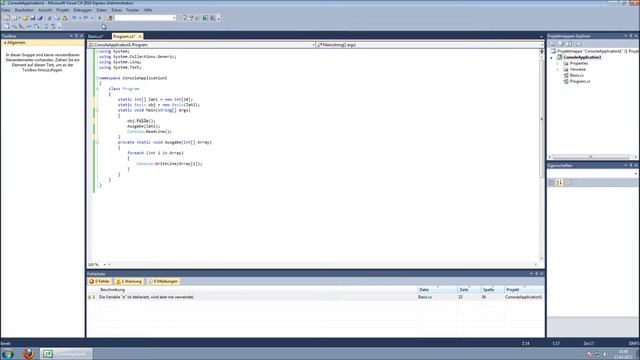The width and height of the screenshot is (640, 360).
Task: Open Basic.cs file in Solution Explorer
Action: click(x=576, y=76)
